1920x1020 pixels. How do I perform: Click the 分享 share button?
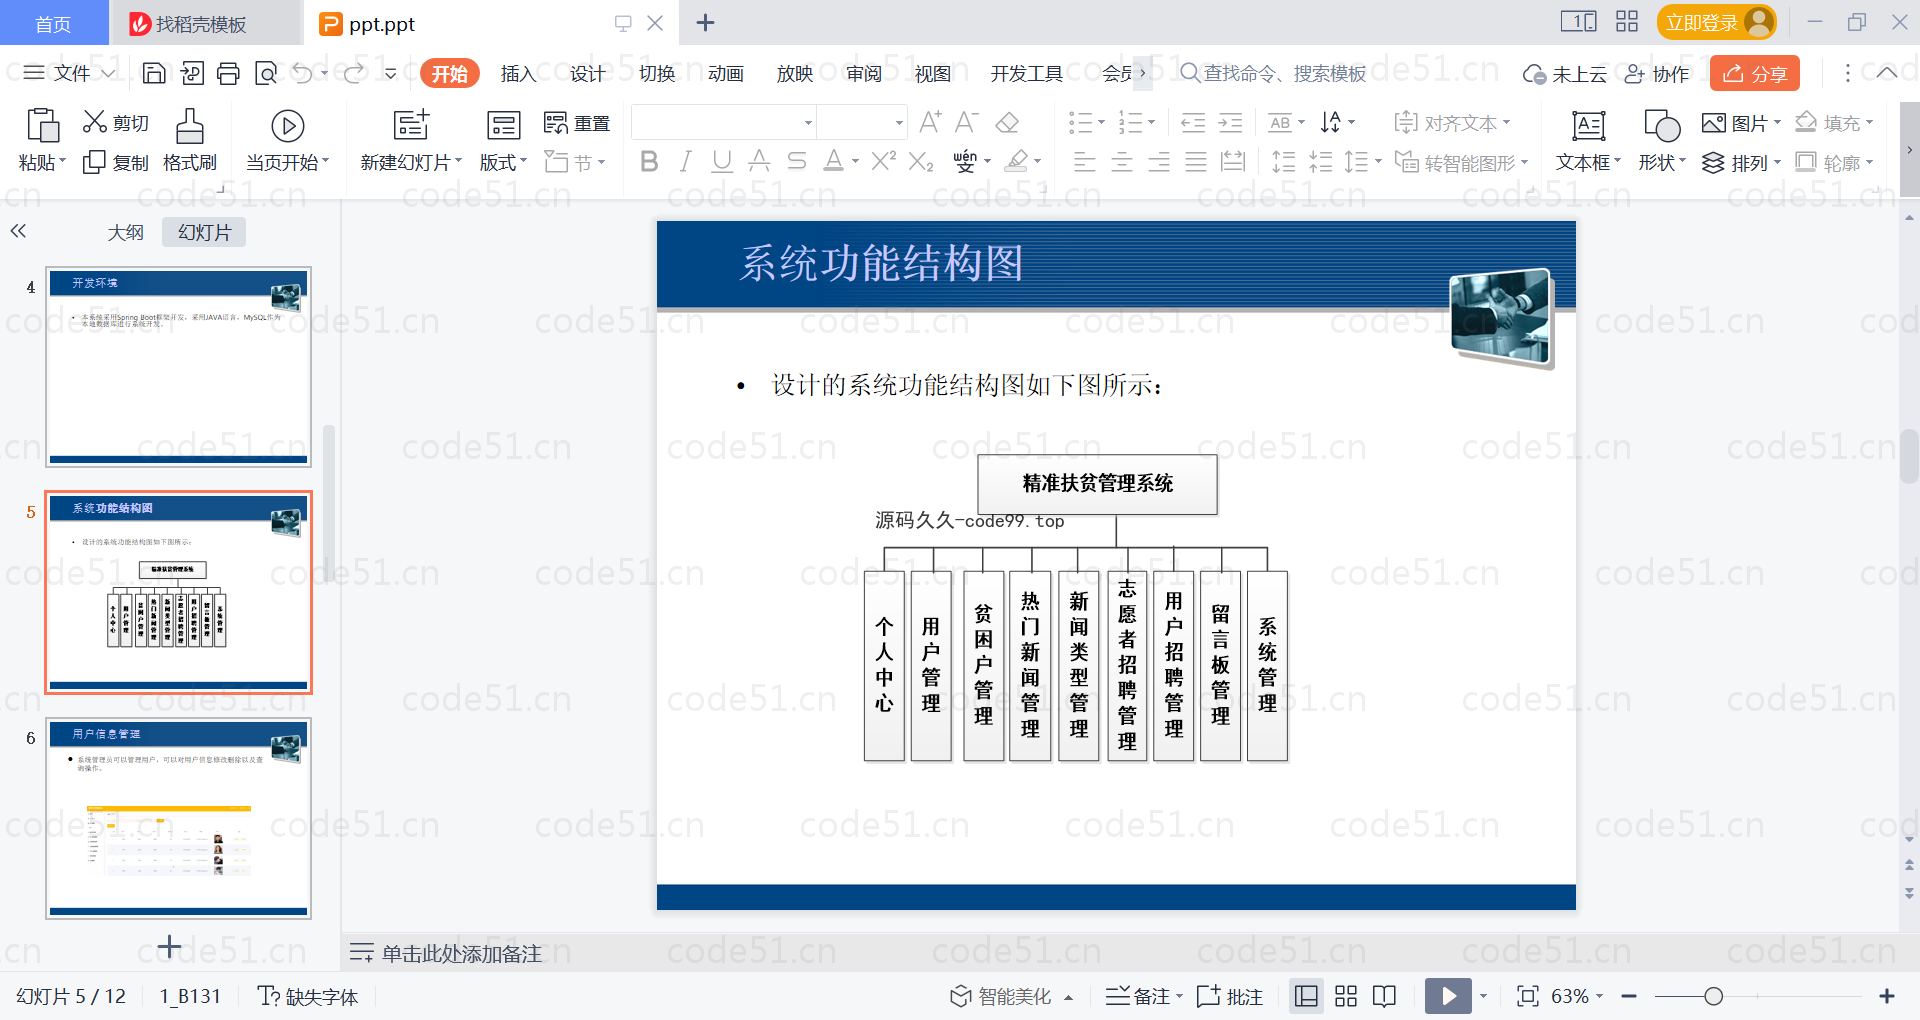tap(1755, 73)
